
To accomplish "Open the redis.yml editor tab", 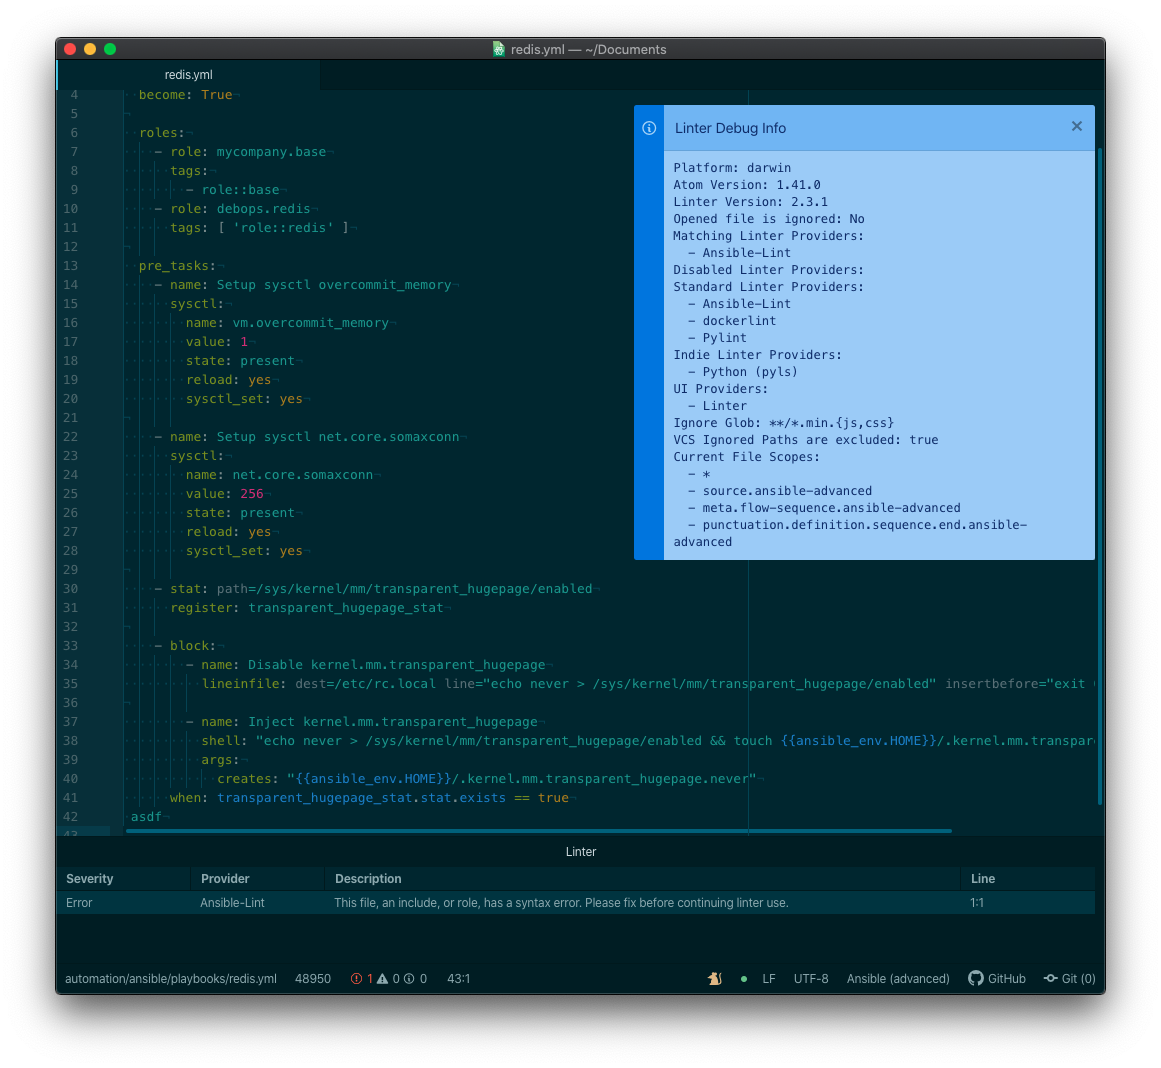I will [x=188, y=75].
